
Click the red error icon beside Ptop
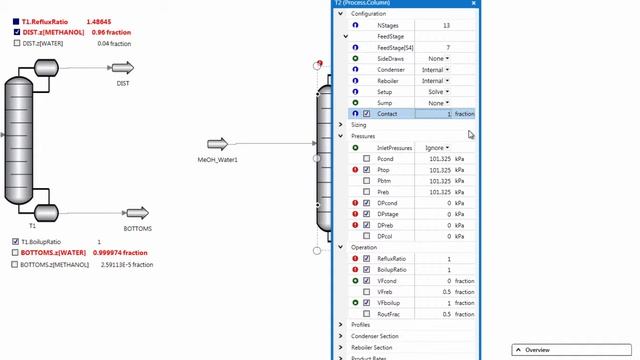point(355,170)
